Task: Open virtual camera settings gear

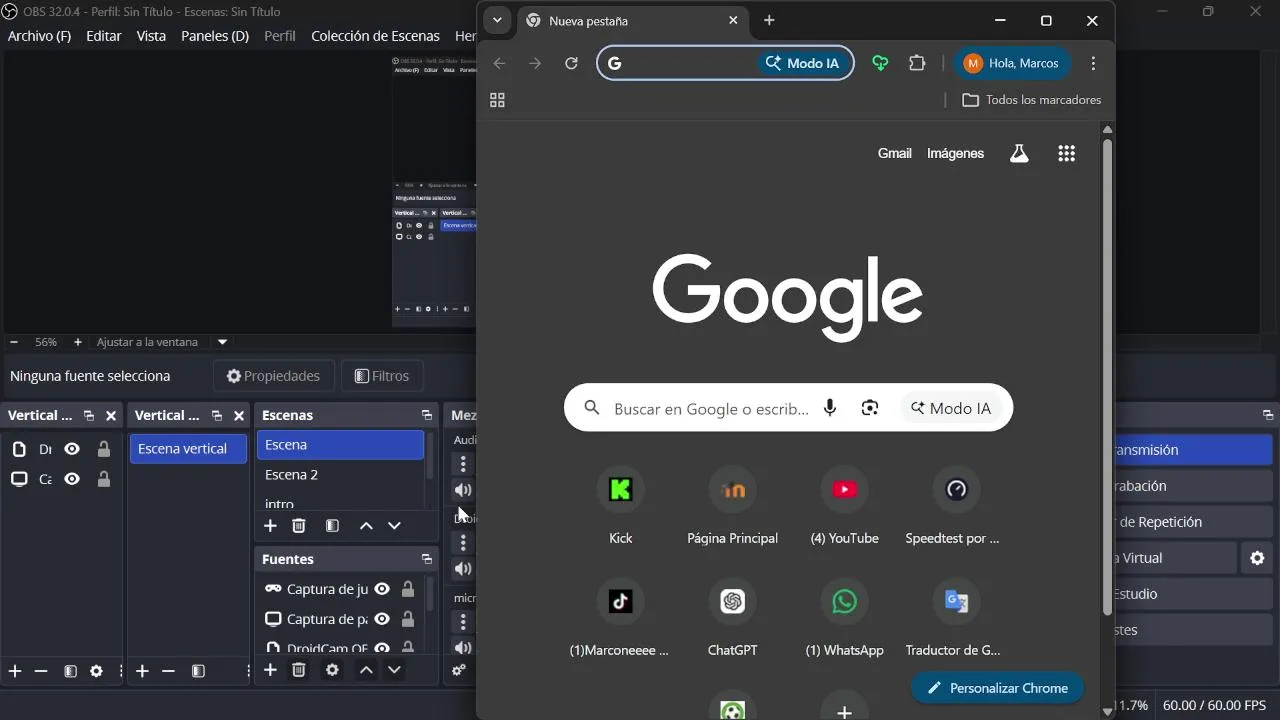Action: tap(1257, 558)
